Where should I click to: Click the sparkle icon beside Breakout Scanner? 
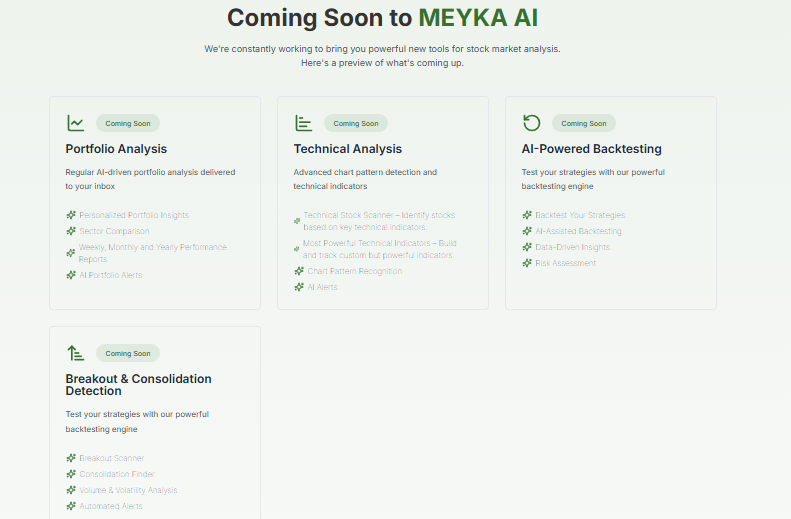tap(71, 458)
